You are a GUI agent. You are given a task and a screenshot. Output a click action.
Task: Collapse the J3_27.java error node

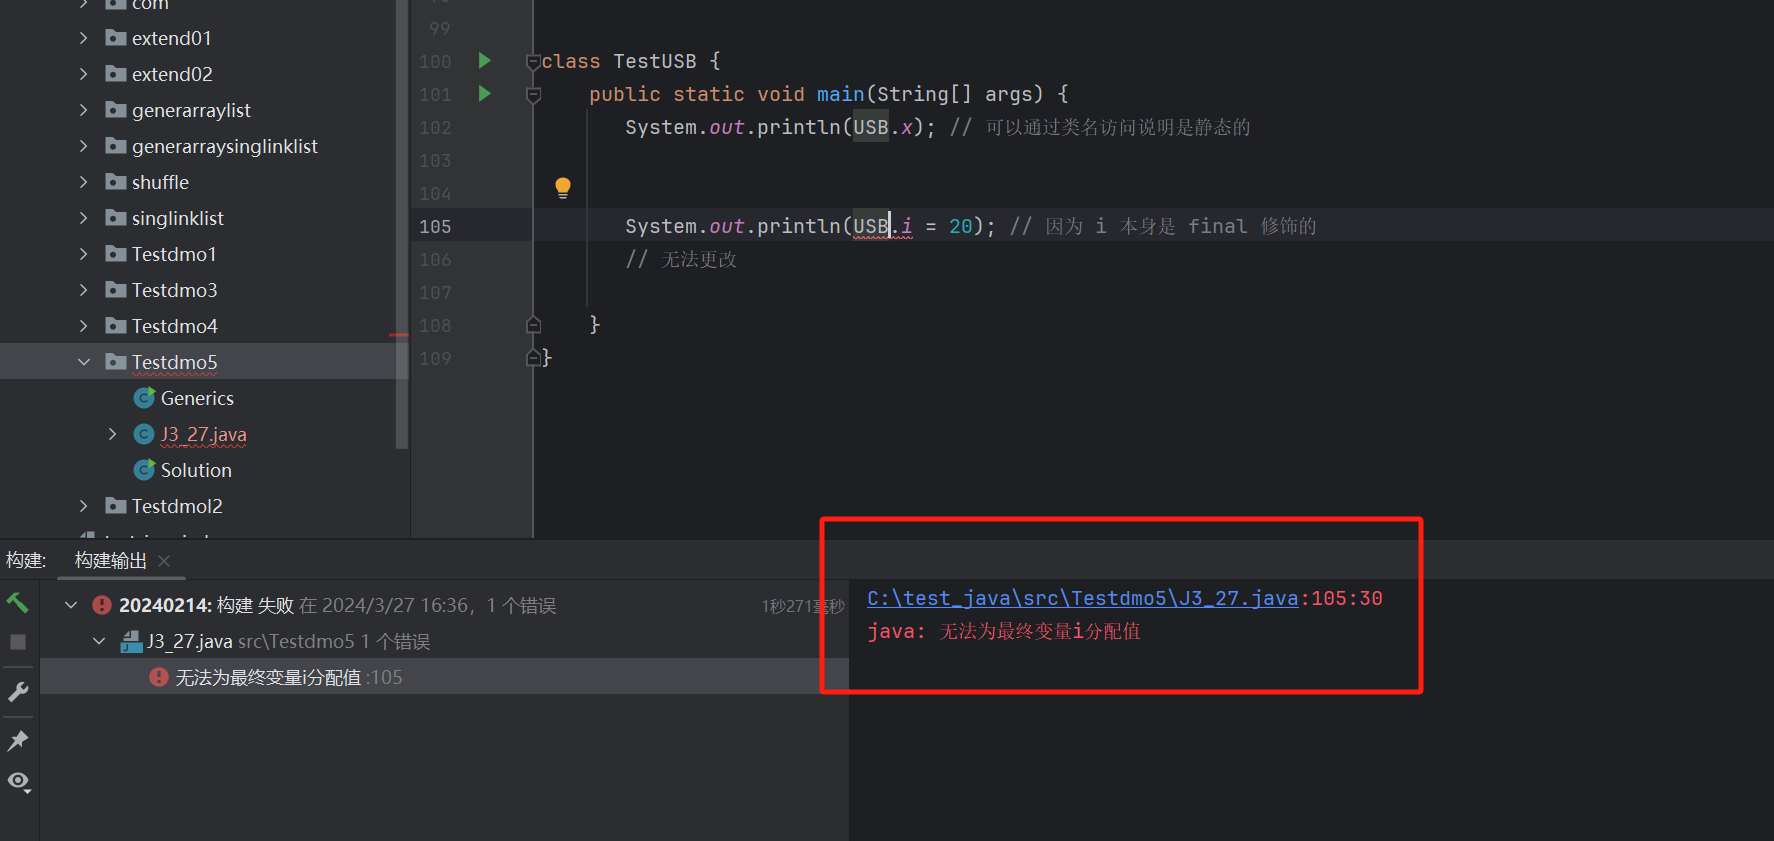pyautogui.click(x=99, y=641)
